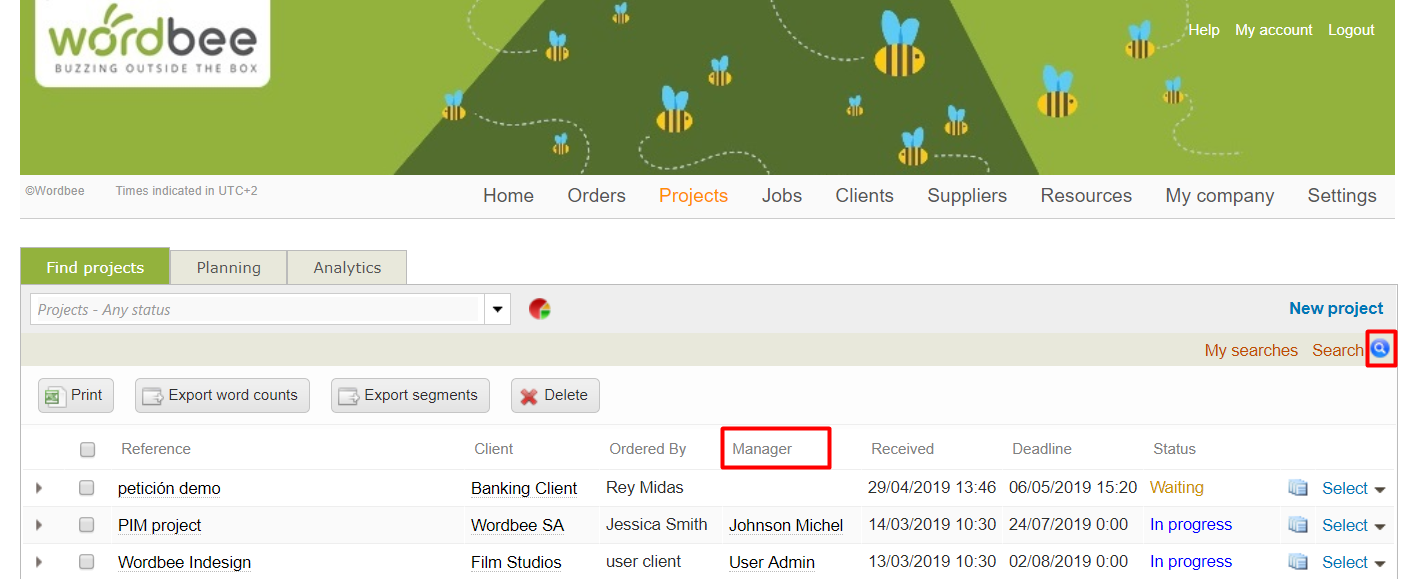Go to the Suppliers menu
This screenshot has width=1402, height=579.
point(966,196)
